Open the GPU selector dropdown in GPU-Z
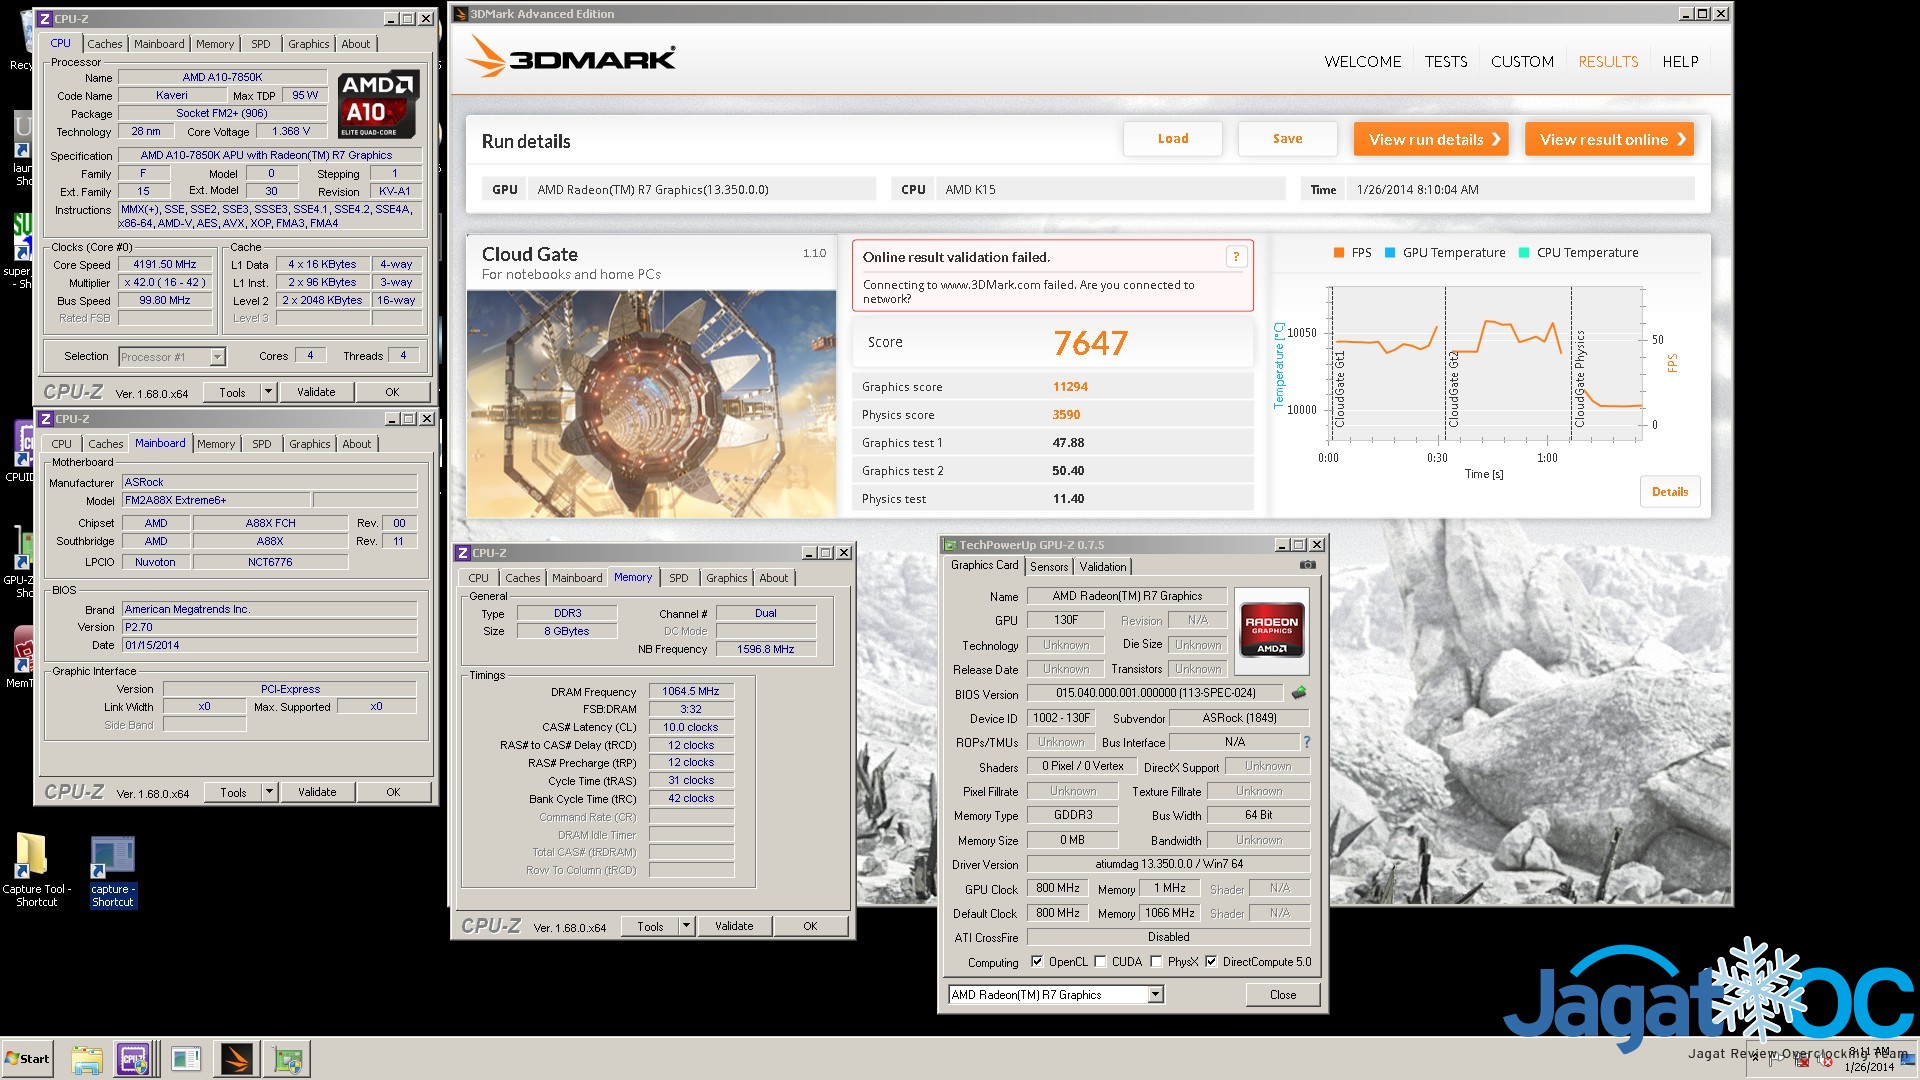The image size is (1920, 1080). tap(1156, 995)
